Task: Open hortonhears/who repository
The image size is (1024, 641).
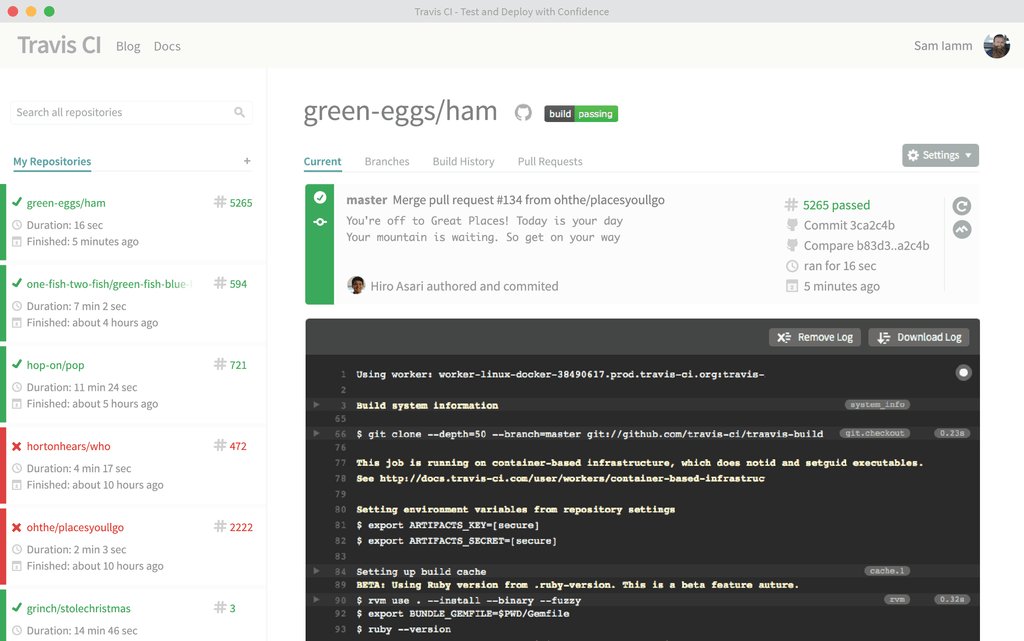Action: (69, 446)
